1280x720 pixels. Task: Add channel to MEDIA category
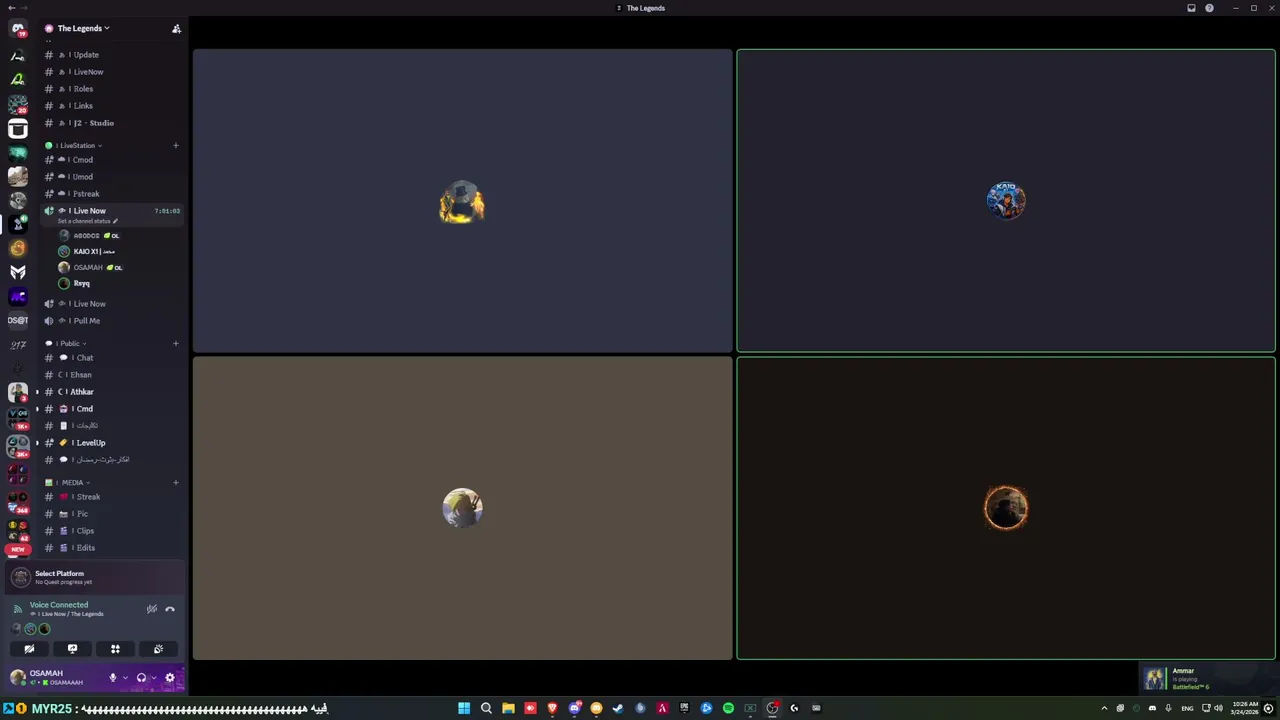click(176, 483)
